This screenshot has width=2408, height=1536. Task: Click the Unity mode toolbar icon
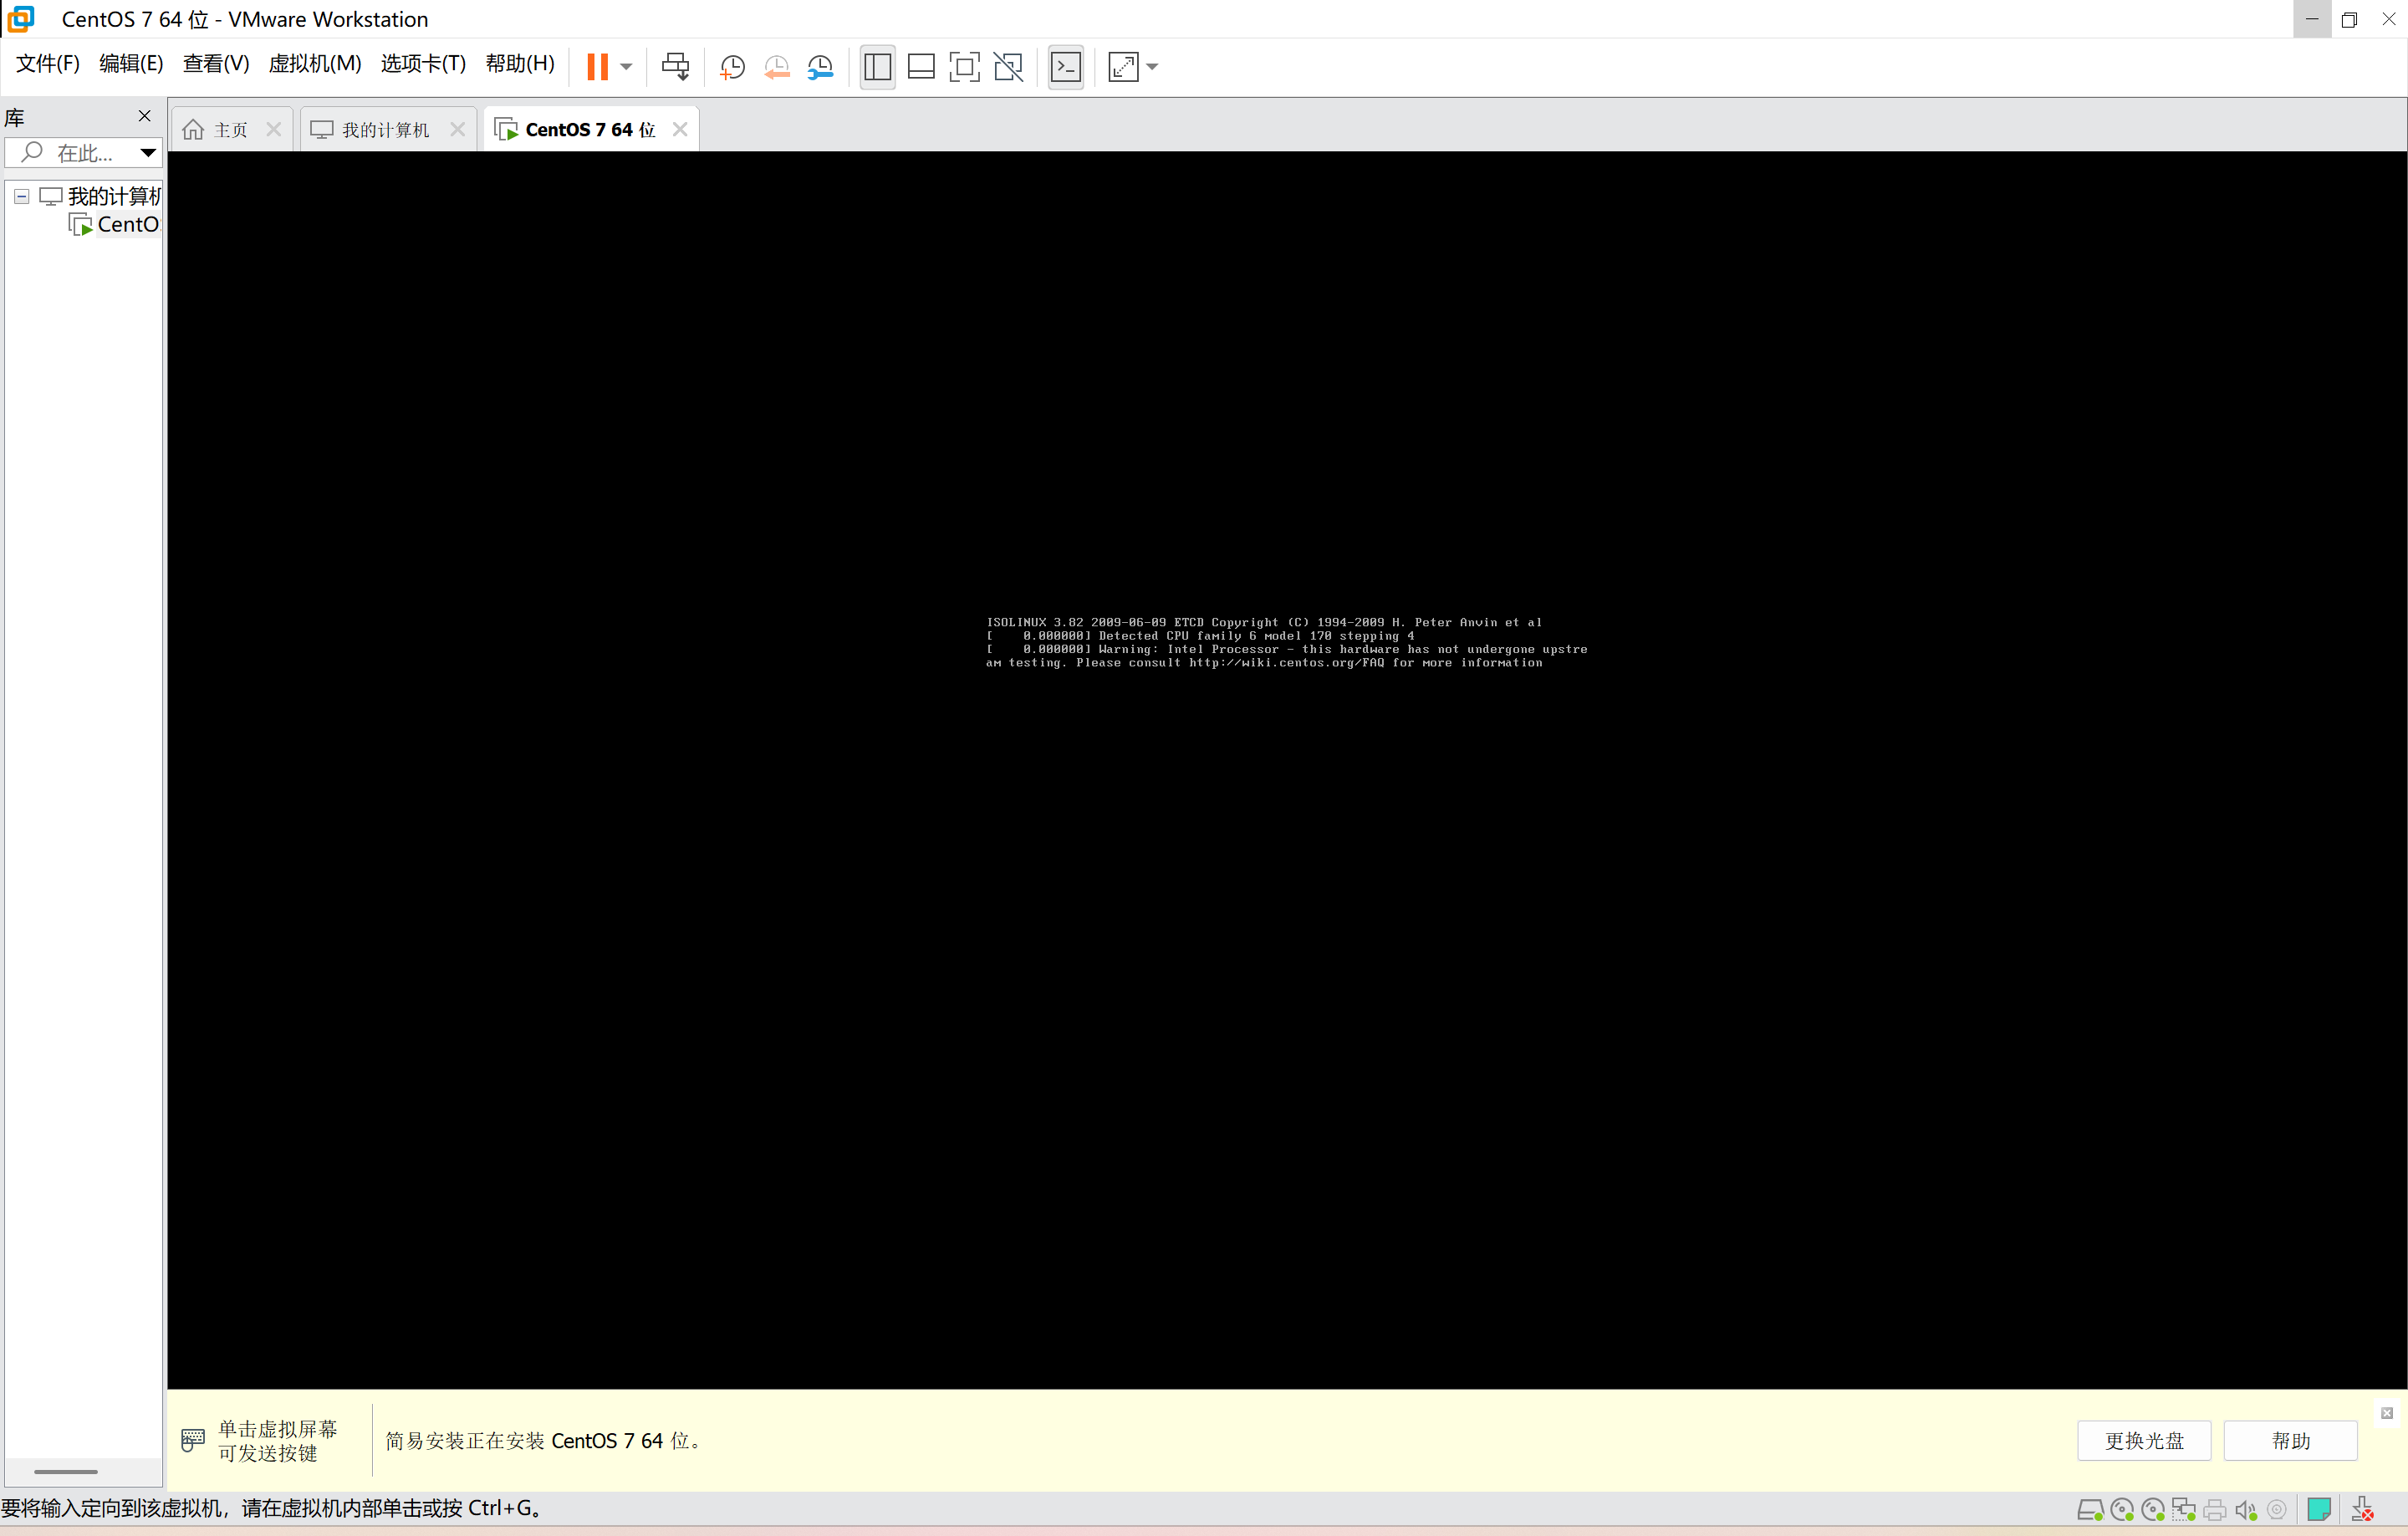pyautogui.click(x=1008, y=67)
